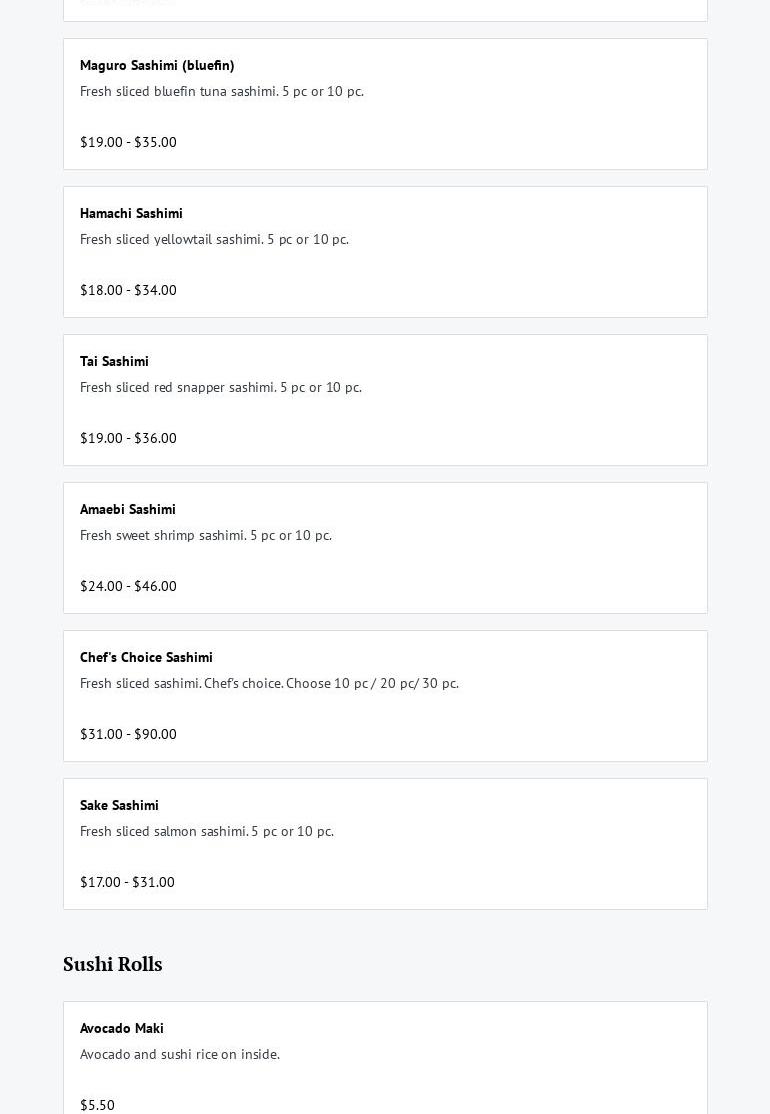The height and width of the screenshot is (1114, 770).
Task: Select the Sake Sashimi title
Action: 119,806
